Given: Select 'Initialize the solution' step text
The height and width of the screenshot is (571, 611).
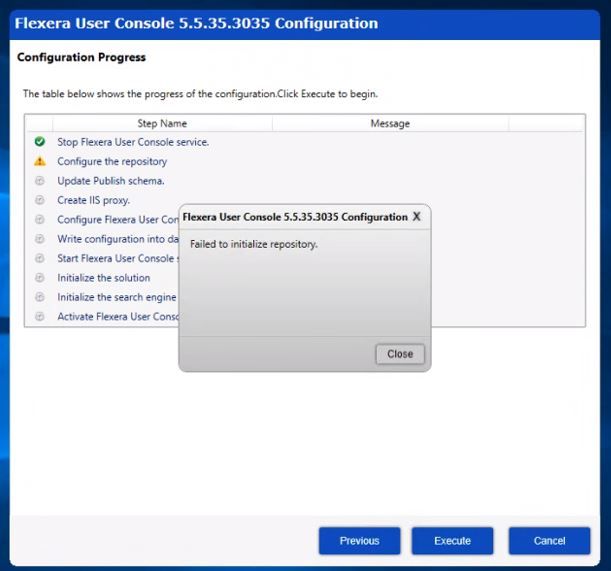Looking at the screenshot, I should (104, 278).
